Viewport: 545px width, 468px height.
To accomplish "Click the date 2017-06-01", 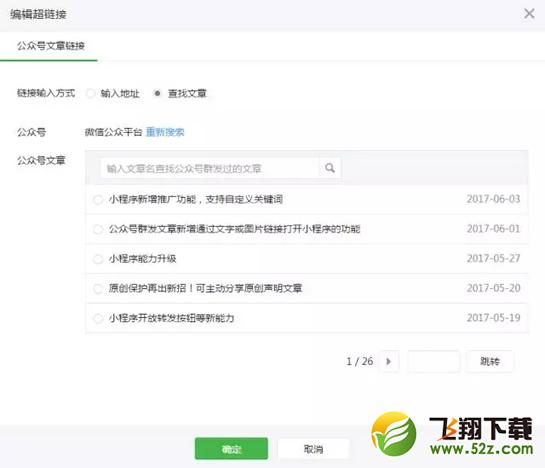I will tap(493, 229).
